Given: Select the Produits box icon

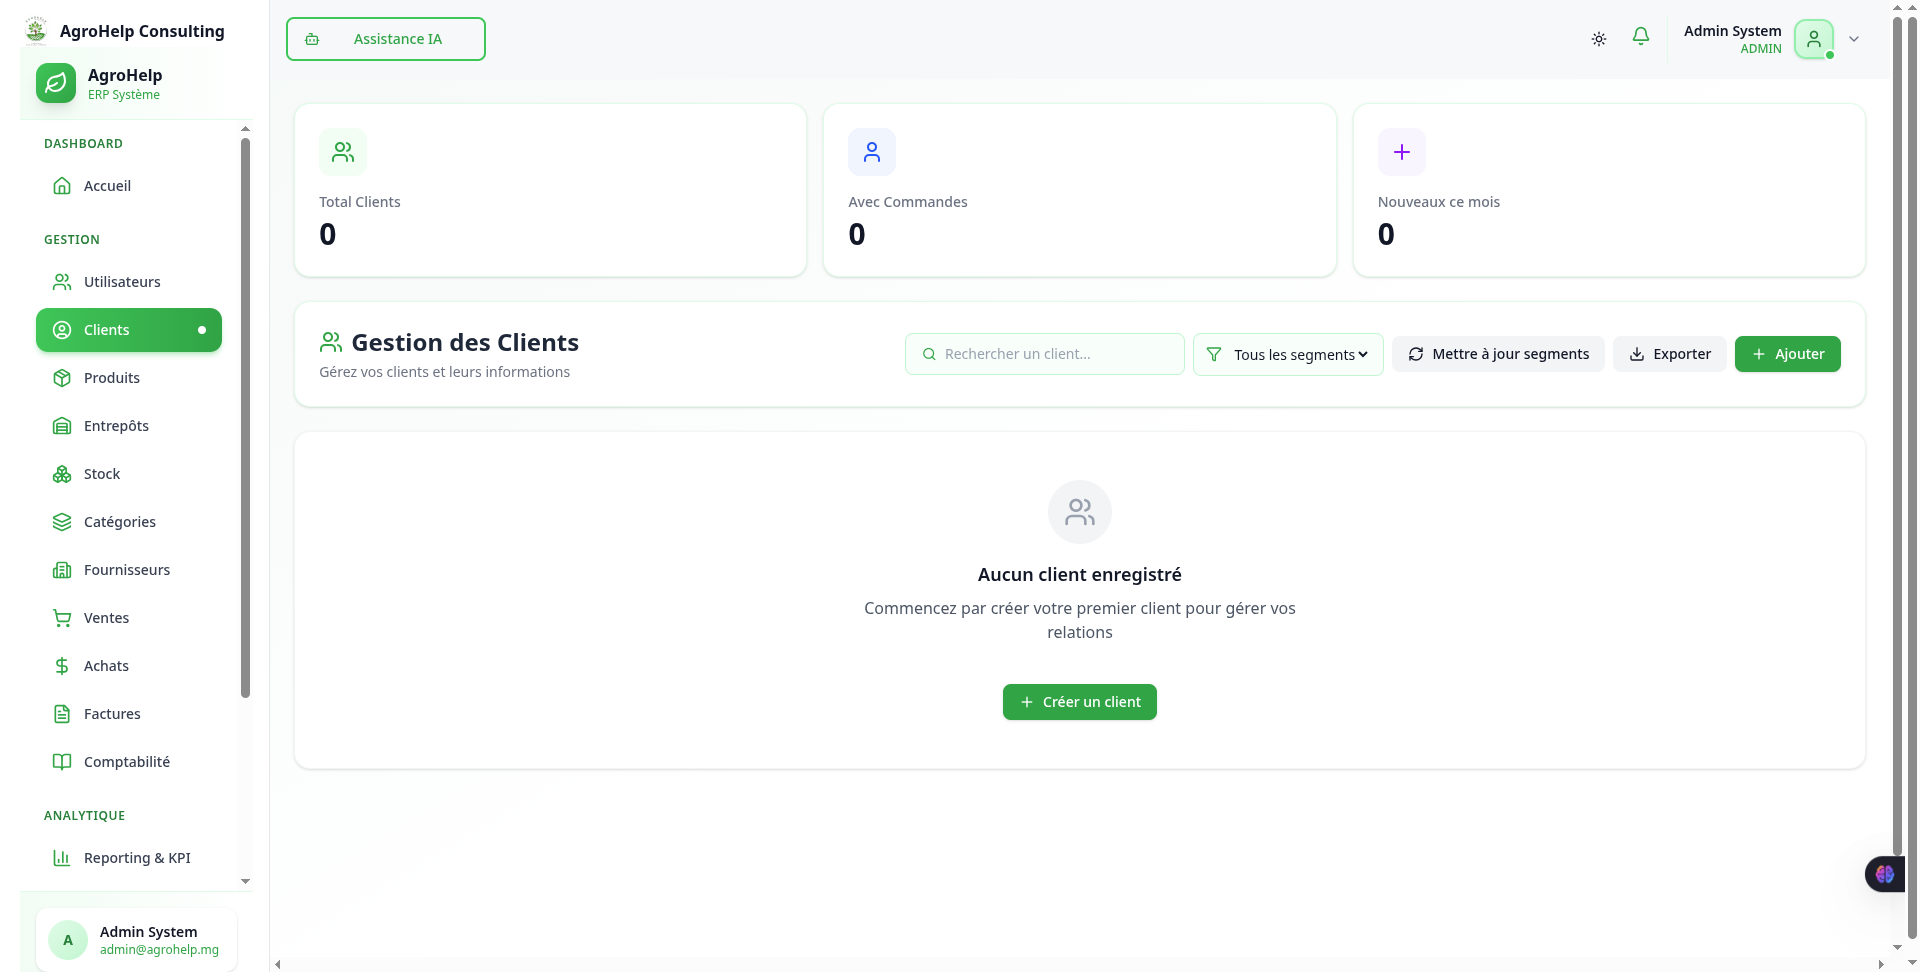Looking at the screenshot, I should [x=62, y=378].
